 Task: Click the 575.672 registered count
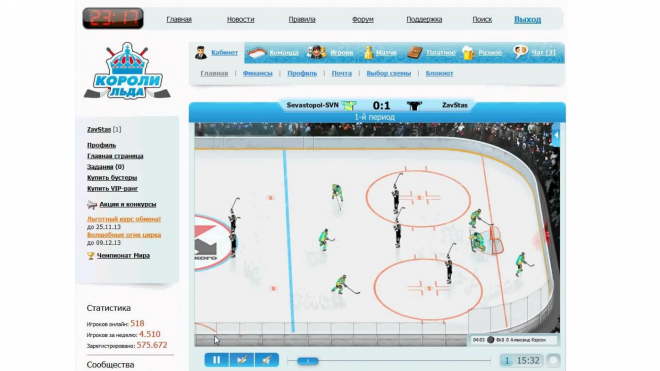(152, 345)
